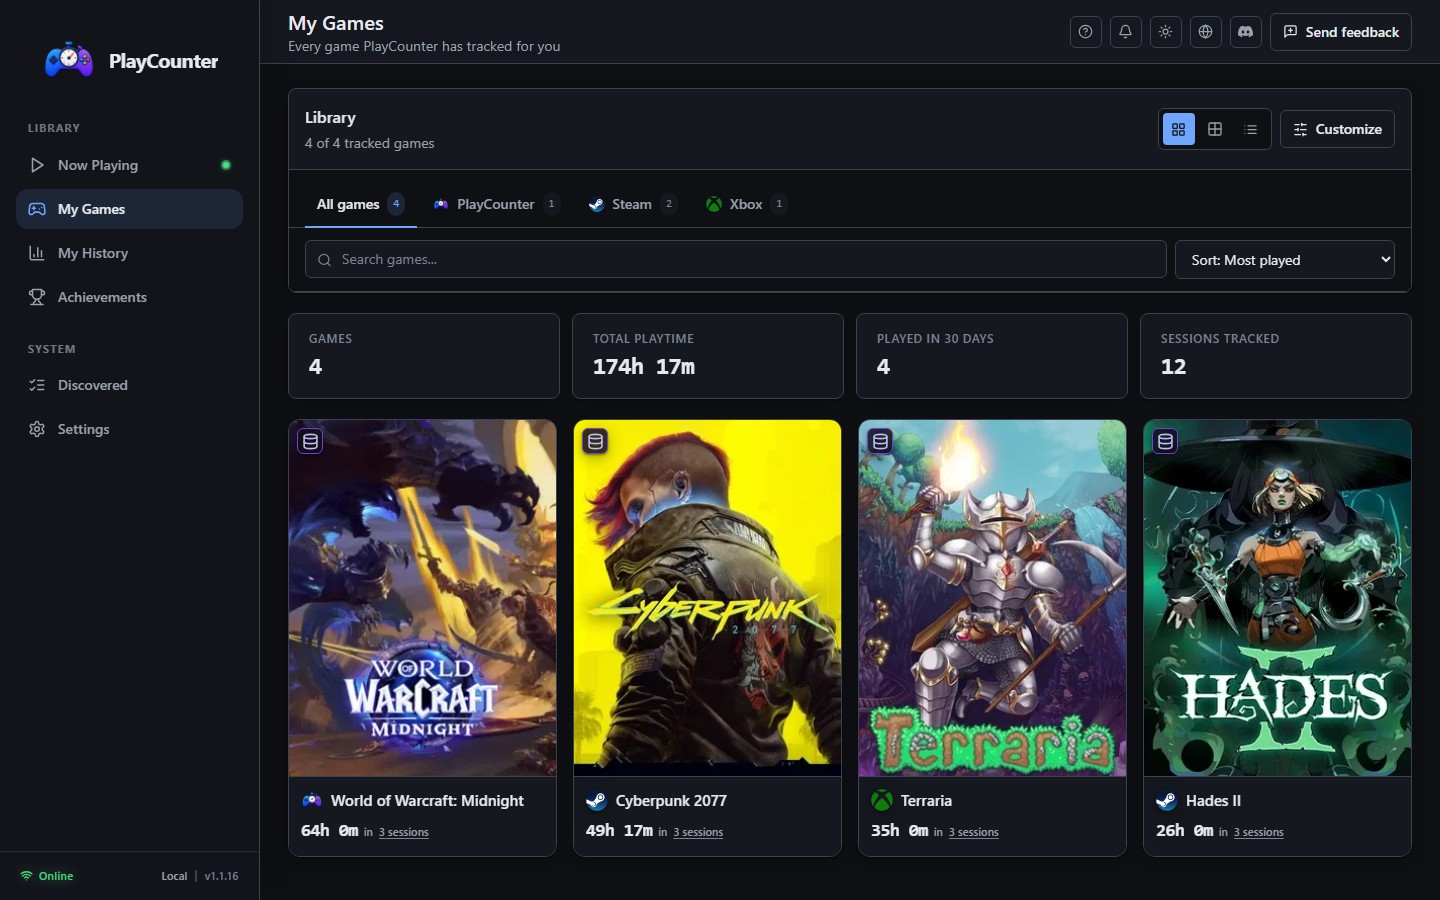The width and height of the screenshot is (1440, 900).
Task: Switch to large grid card view
Action: tap(1179, 129)
